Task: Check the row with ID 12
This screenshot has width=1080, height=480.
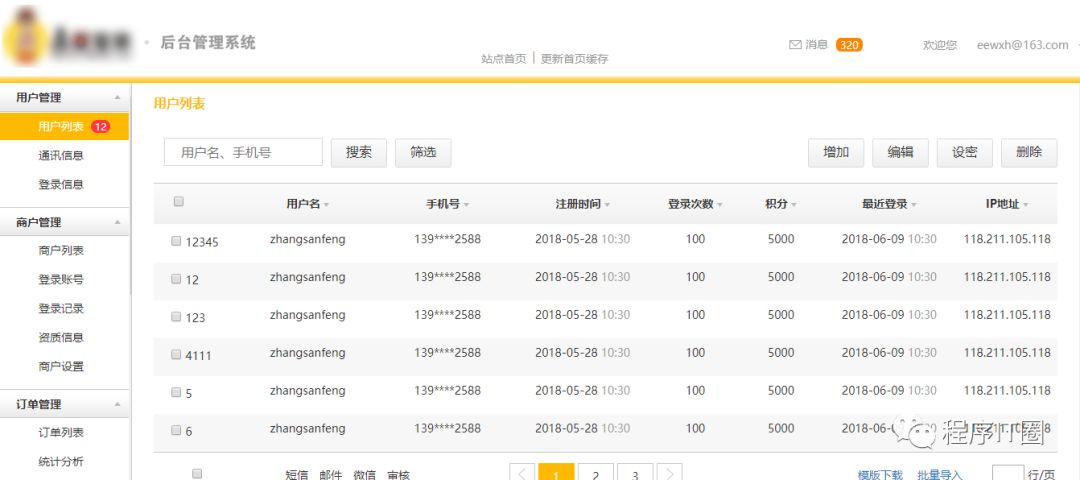Action: (176, 279)
